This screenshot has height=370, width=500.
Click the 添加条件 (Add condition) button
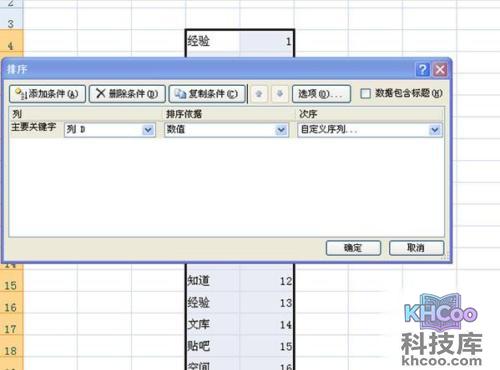[48, 94]
